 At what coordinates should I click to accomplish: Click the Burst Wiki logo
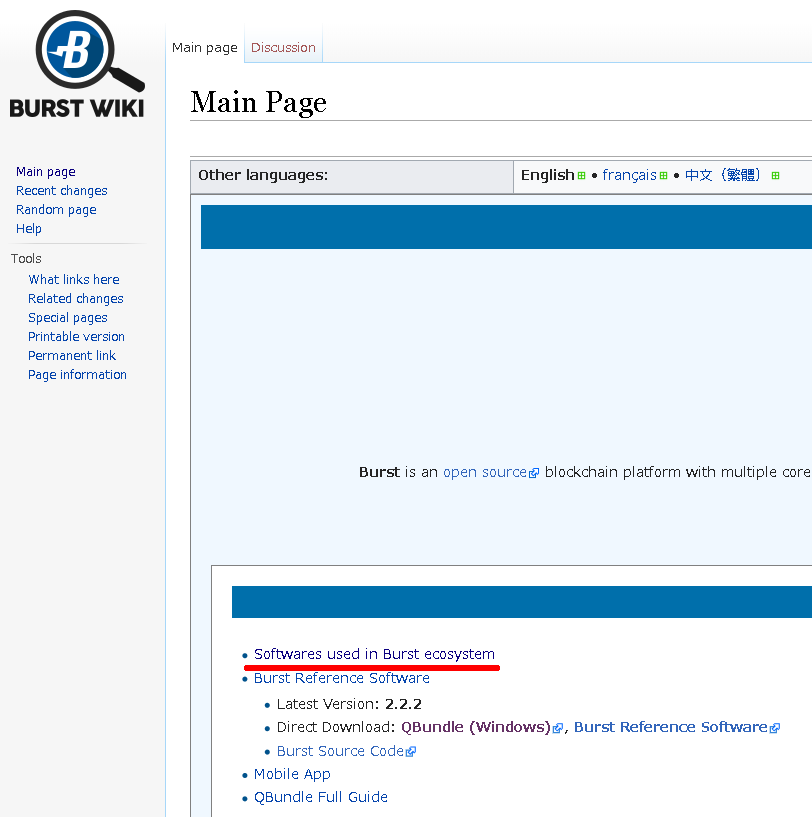click(77, 65)
